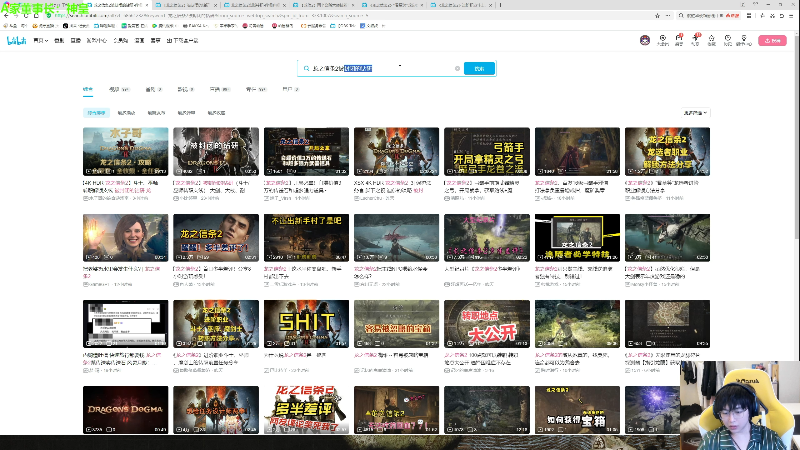Open the 不让出新手村了是吧 video thumbnail
Screen dimensions: 800x450
tap(306, 238)
